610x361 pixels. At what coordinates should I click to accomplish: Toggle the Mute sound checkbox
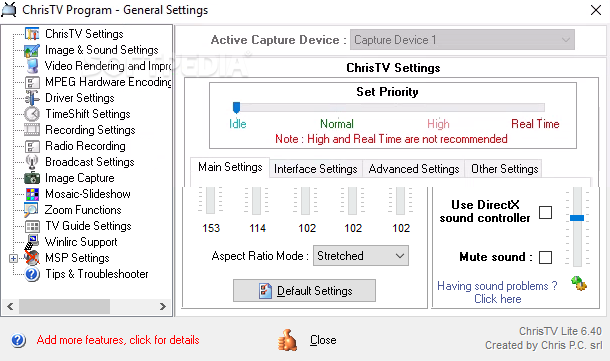pos(545,257)
